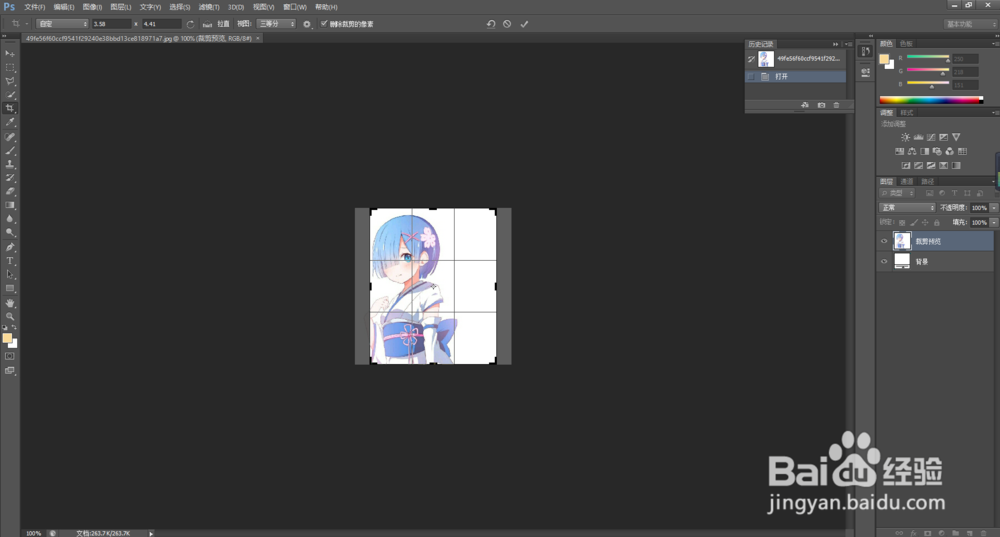The width and height of the screenshot is (1000, 537).
Task: Select the Gradient tool
Action: (x=10, y=205)
